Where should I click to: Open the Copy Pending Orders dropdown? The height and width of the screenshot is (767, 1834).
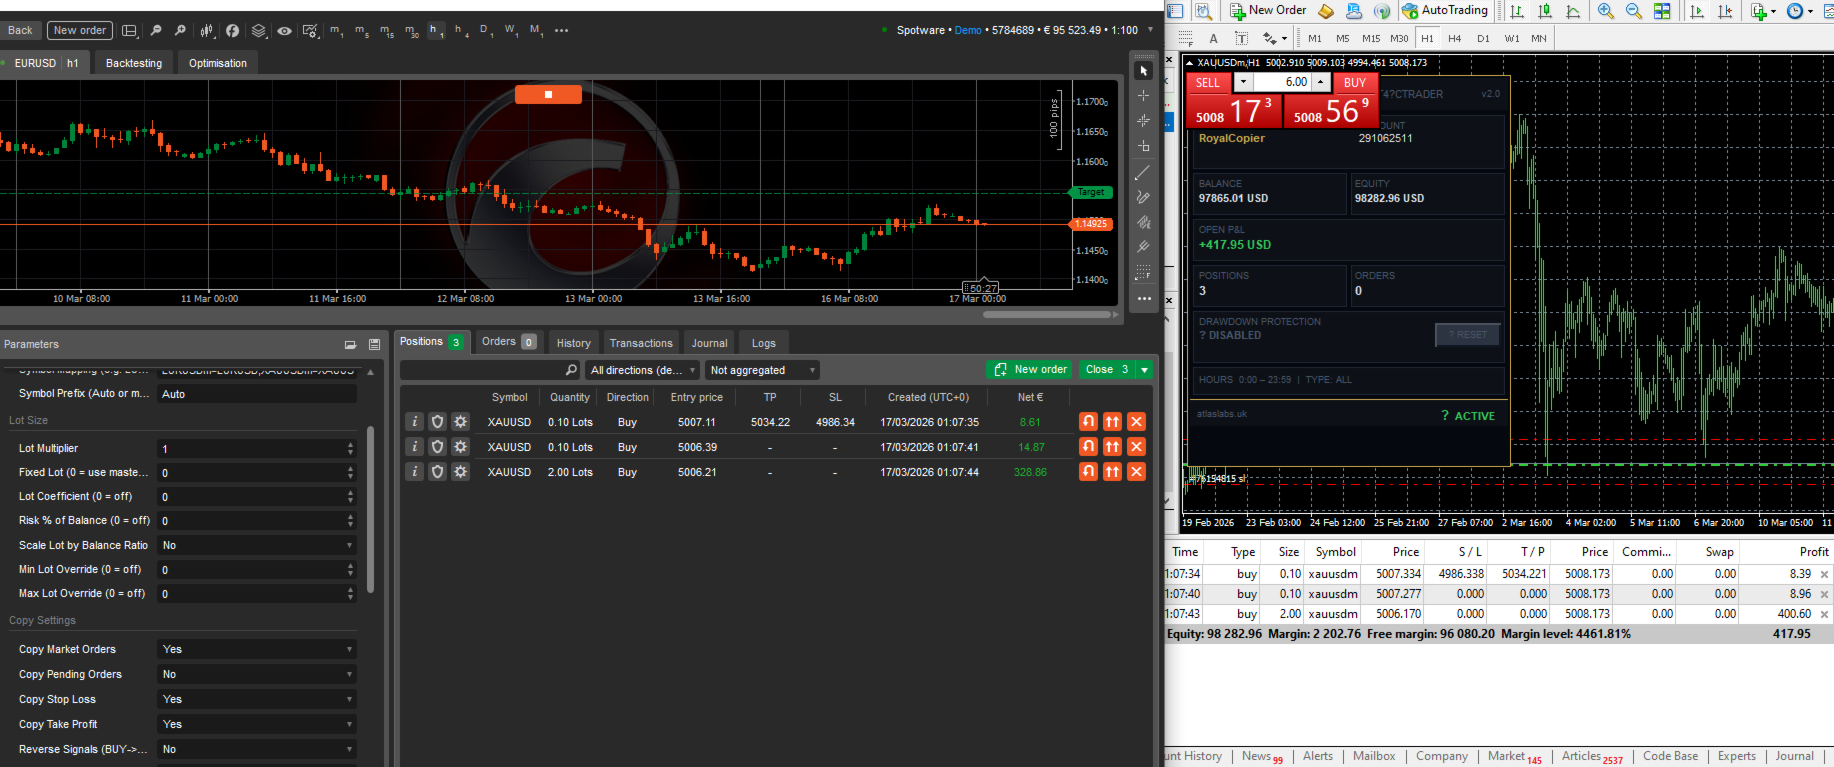click(x=257, y=675)
